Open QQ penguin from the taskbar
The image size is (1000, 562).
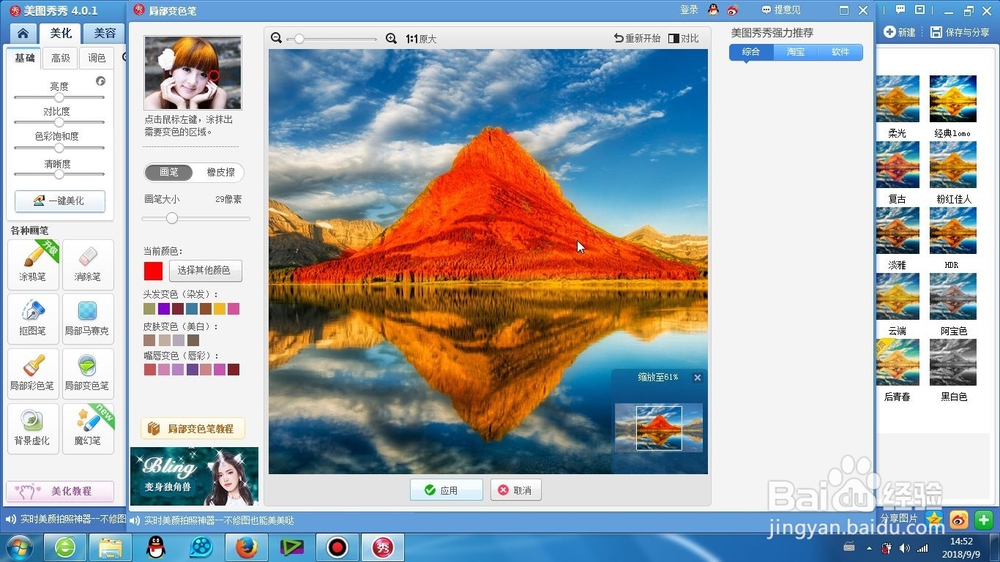tap(156, 547)
